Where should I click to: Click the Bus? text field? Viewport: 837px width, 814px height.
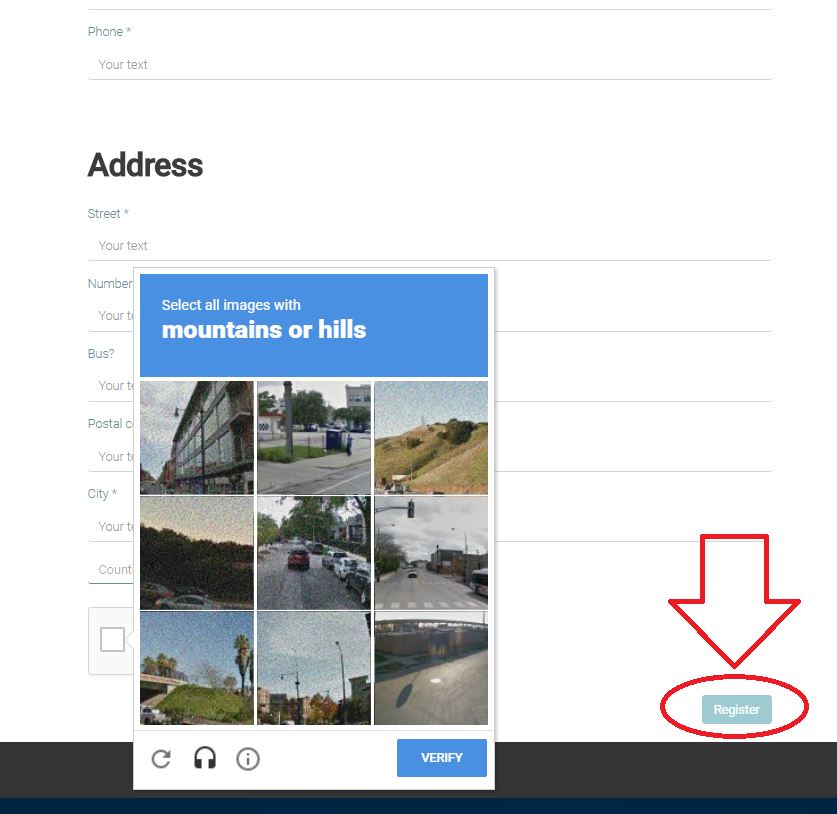pos(630,386)
